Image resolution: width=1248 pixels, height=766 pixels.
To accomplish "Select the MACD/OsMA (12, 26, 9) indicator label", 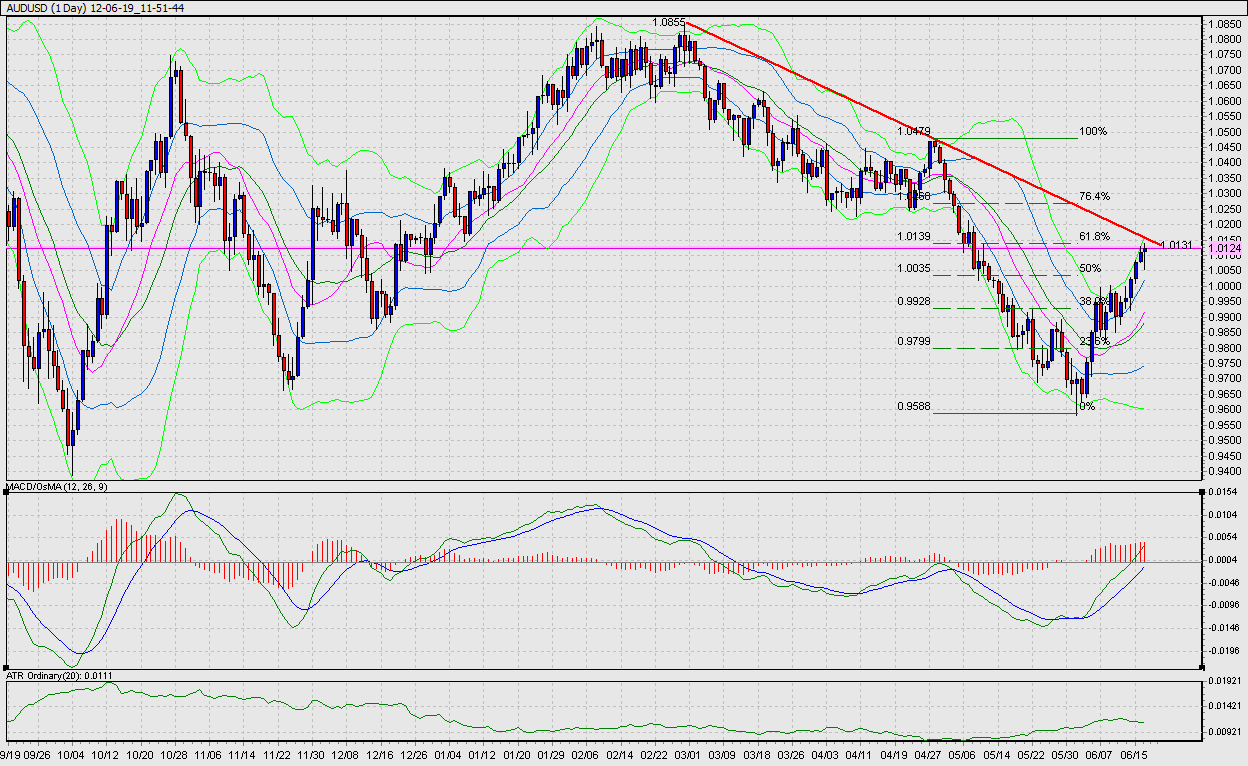I will pos(57,487).
